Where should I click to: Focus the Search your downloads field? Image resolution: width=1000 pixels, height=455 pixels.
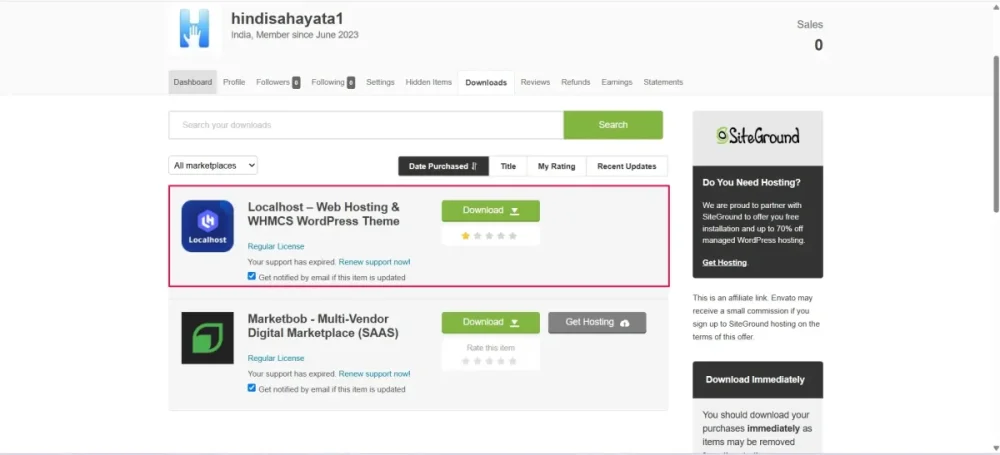coord(366,125)
